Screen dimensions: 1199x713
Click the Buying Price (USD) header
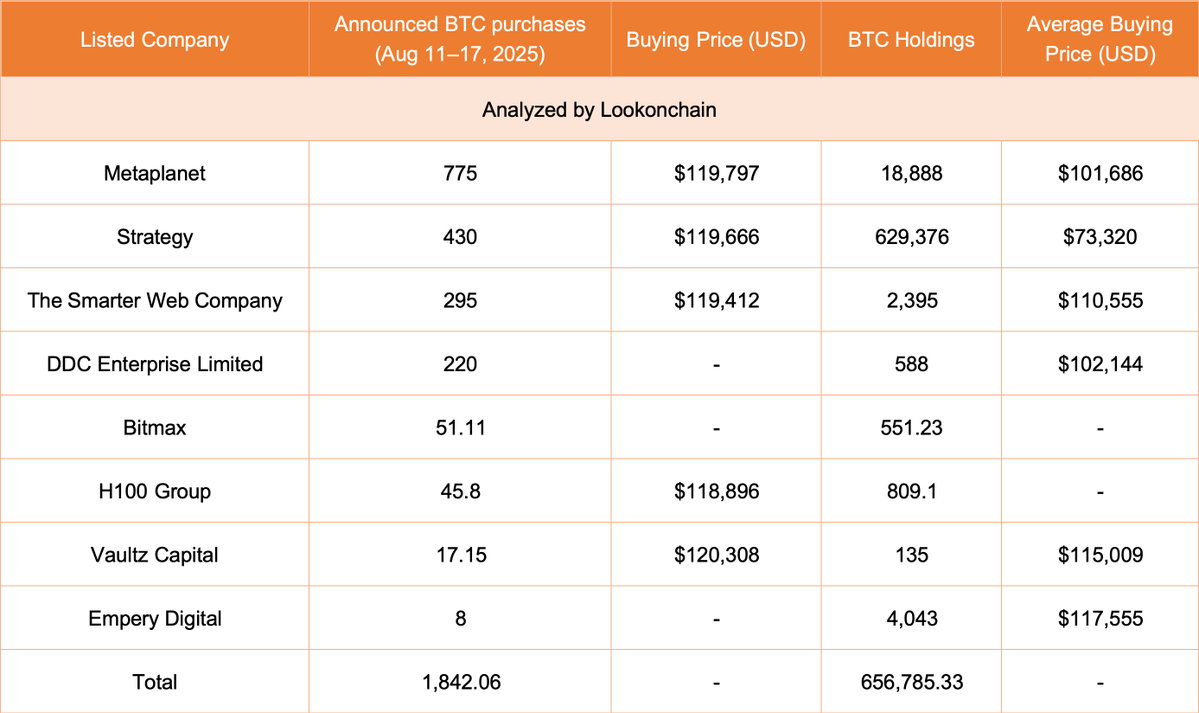[x=716, y=40]
